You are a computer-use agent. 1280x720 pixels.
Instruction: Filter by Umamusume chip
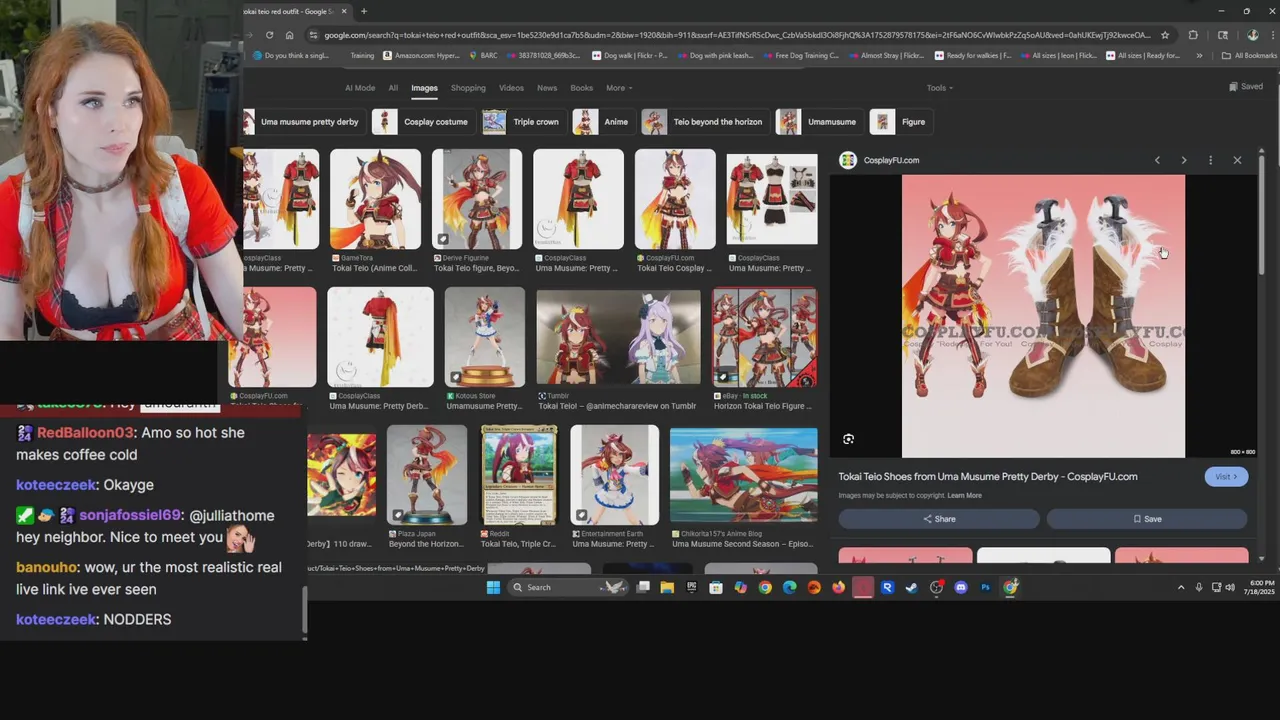[819, 122]
